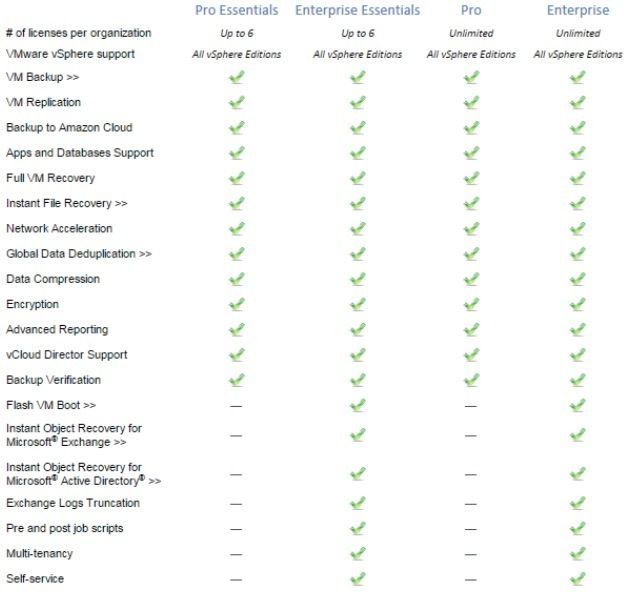Click Pre and post job scripts dash under Pro Essentials

pyautogui.click(x=236, y=529)
